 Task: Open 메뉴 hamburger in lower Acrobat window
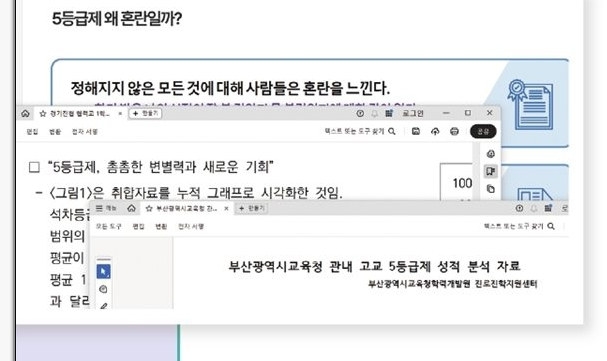coord(106,209)
